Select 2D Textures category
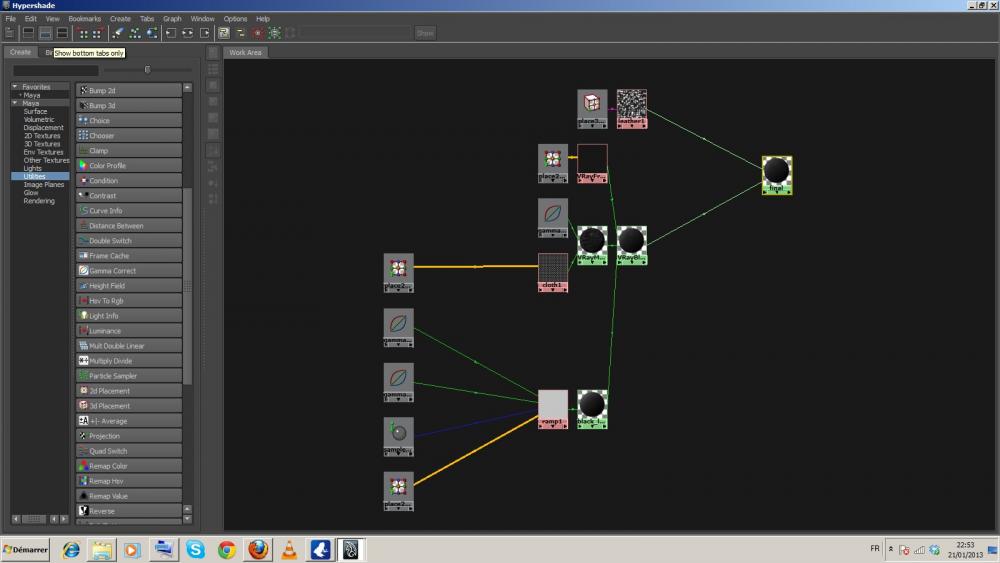 tap(42, 136)
